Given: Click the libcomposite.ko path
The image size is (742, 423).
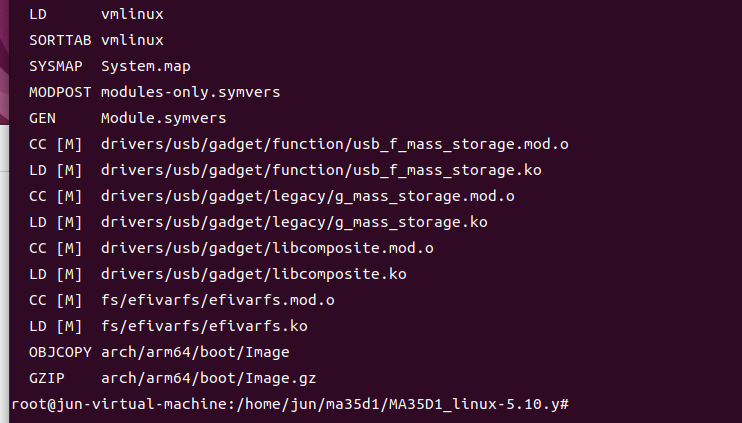Looking at the screenshot, I should tap(254, 274).
